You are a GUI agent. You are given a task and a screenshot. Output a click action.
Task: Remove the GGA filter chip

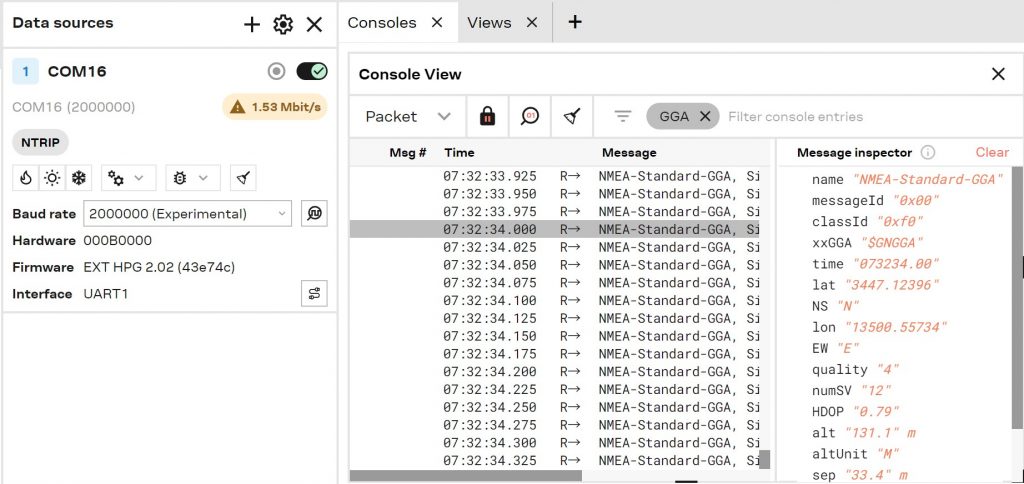click(x=705, y=116)
